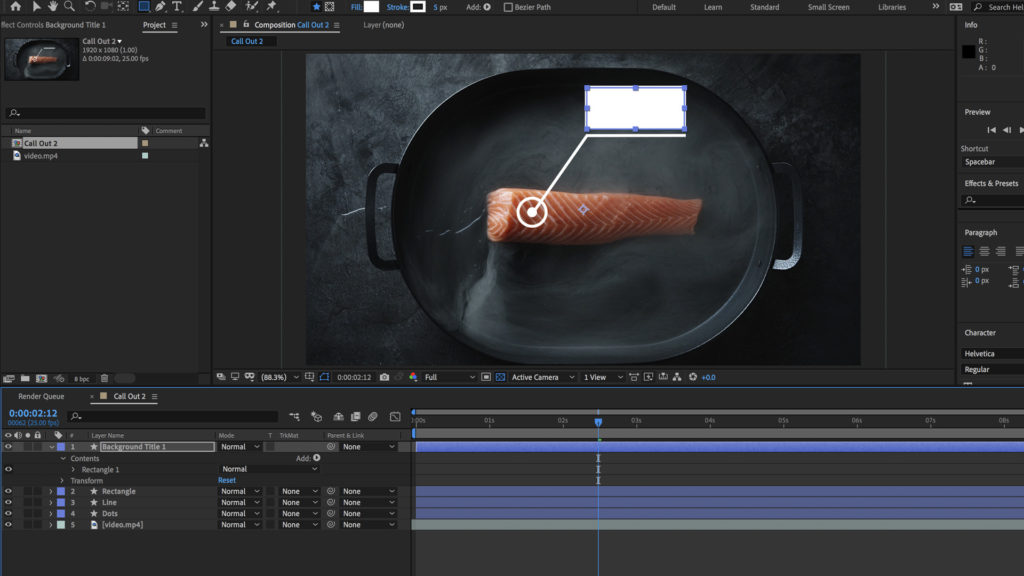Viewport: 1024px width, 576px height.
Task: Switch to the Render Queue tab
Action: (41, 396)
